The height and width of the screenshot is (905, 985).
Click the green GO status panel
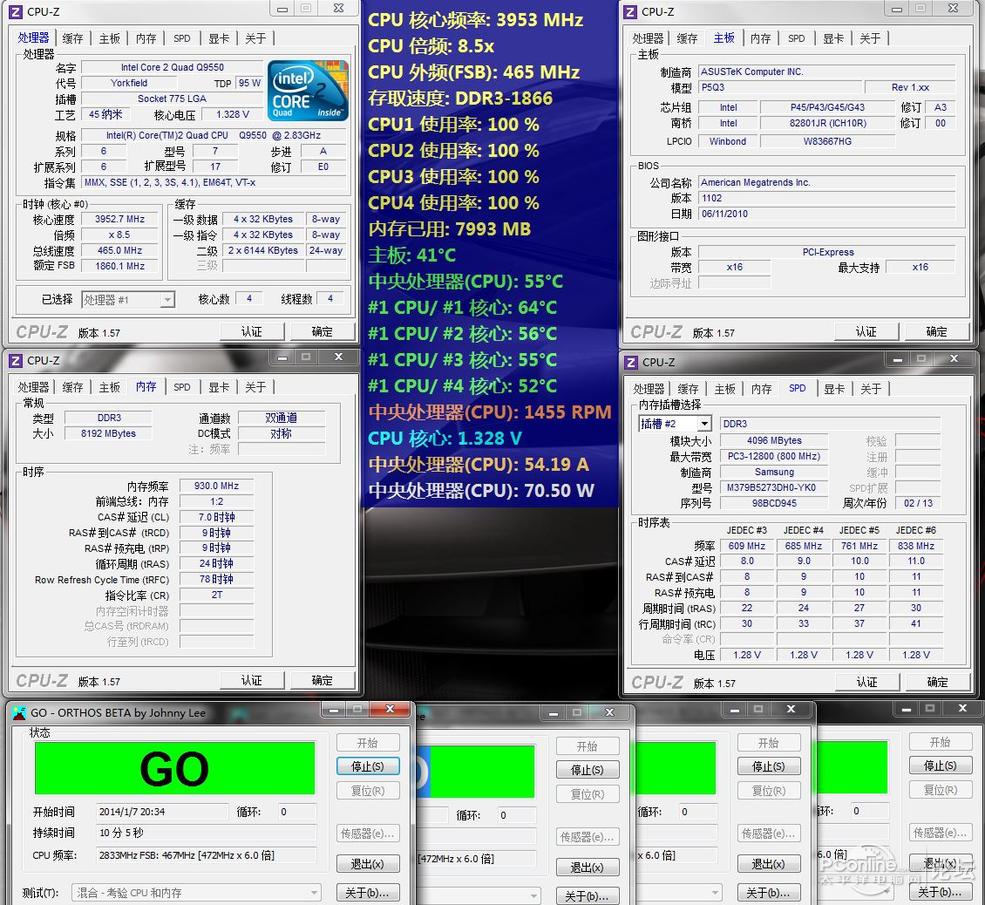175,768
